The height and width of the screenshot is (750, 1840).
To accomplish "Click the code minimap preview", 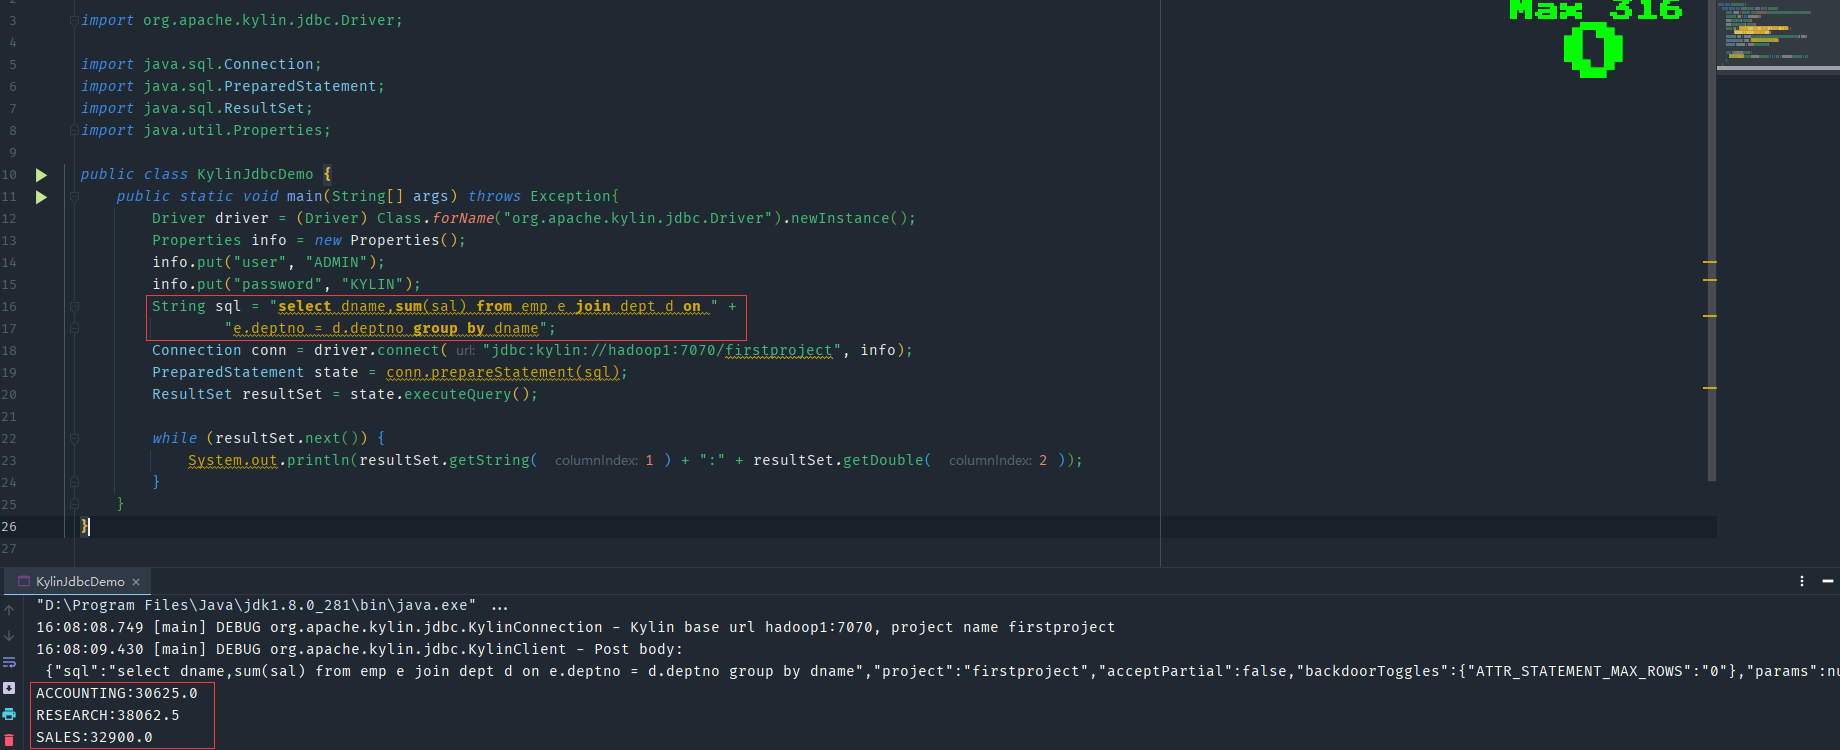I will pyautogui.click(x=1777, y=35).
